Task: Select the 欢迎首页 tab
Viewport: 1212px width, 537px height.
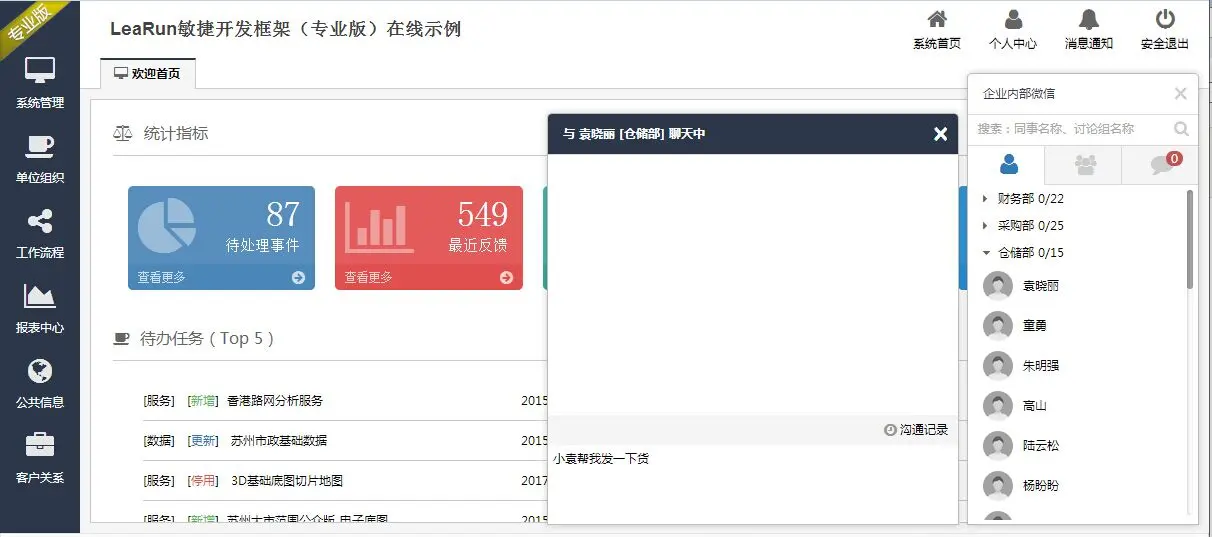Action: tap(148, 74)
